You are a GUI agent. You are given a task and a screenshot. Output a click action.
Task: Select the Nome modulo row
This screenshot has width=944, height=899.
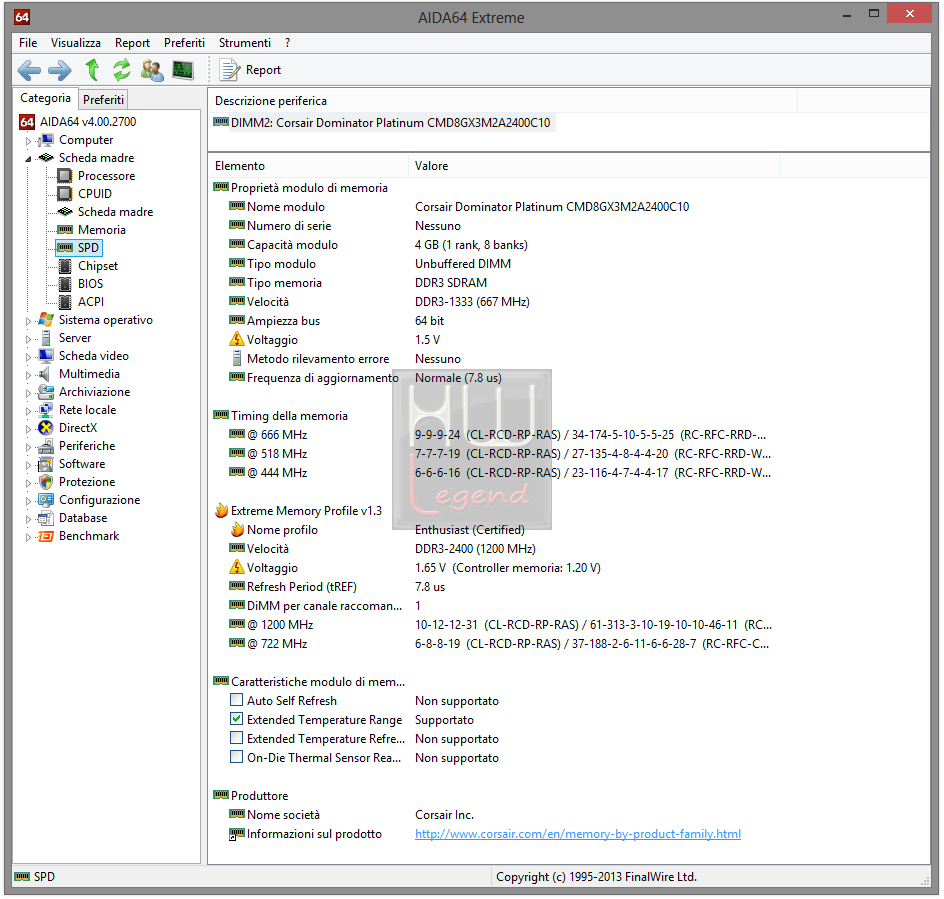tap(459, 207)
